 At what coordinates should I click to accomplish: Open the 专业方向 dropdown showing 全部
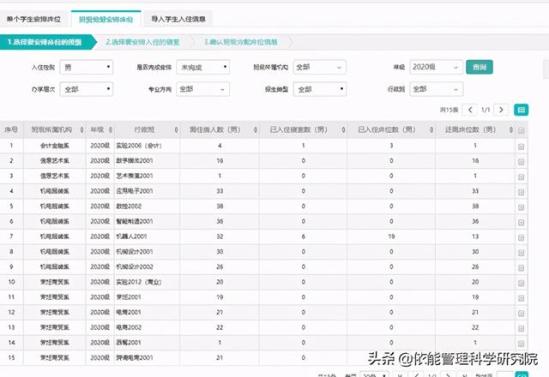coord(203,89)
